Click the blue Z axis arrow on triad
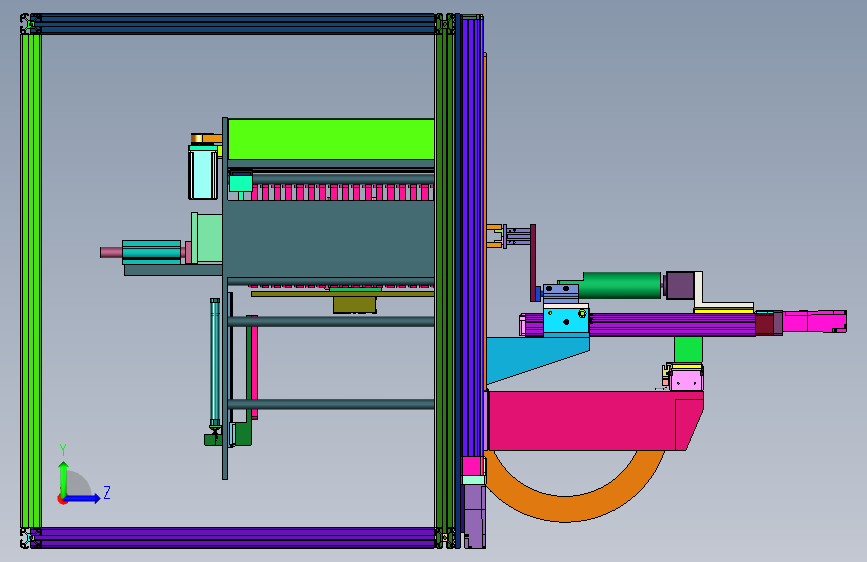 click(x=83, y=498)
